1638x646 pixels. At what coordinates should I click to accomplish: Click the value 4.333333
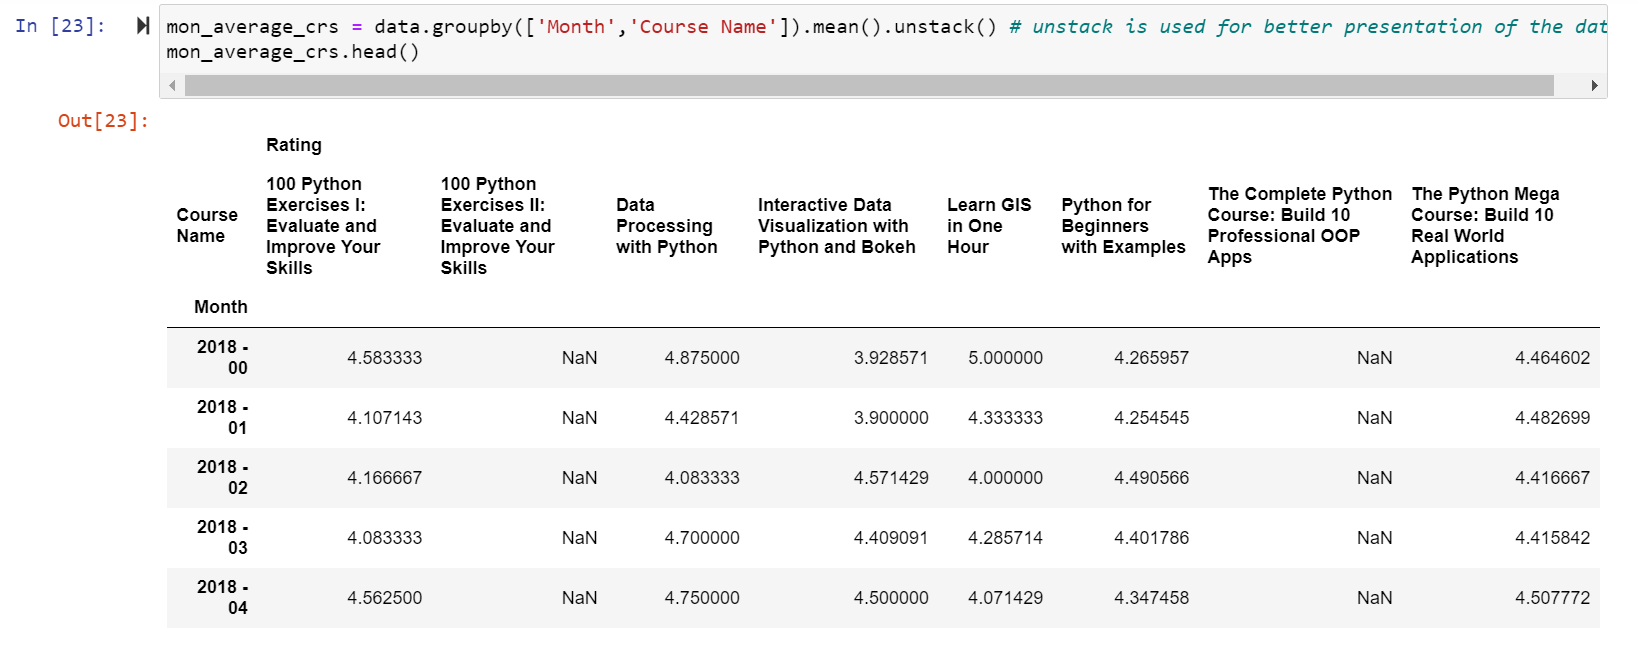pyautogui.click(x=1005, y=418)
